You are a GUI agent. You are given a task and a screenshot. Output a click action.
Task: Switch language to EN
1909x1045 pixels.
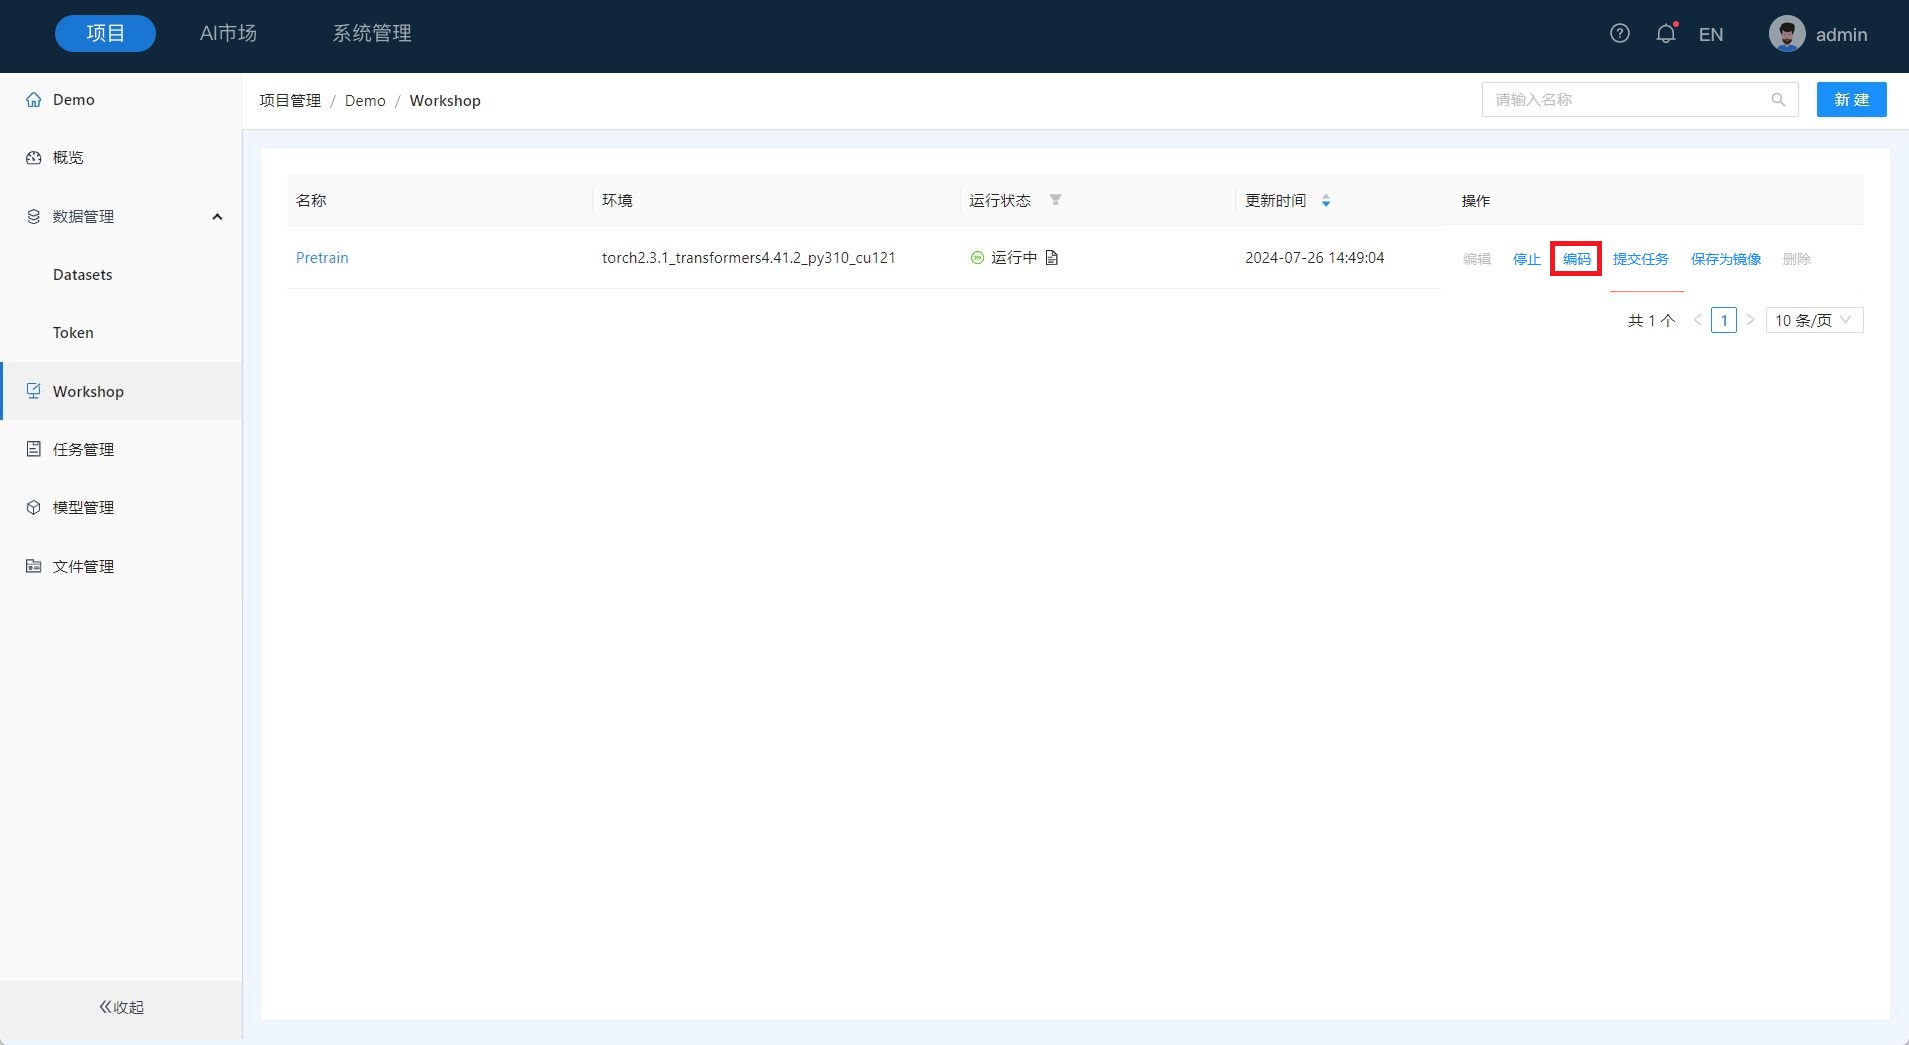tap(1710, 35)
